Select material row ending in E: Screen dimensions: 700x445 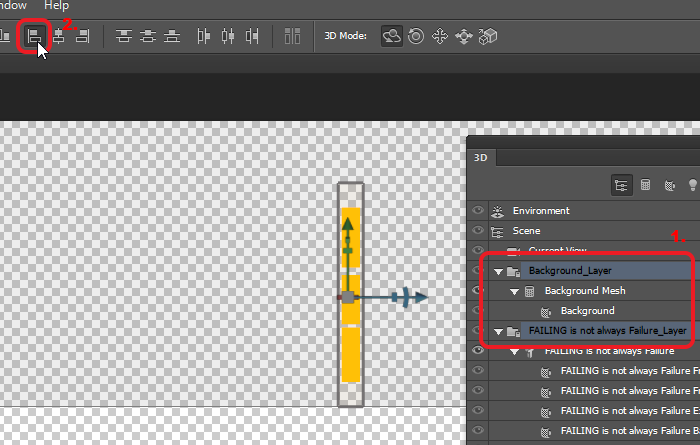pyautogui.click(x=594, y=411)
